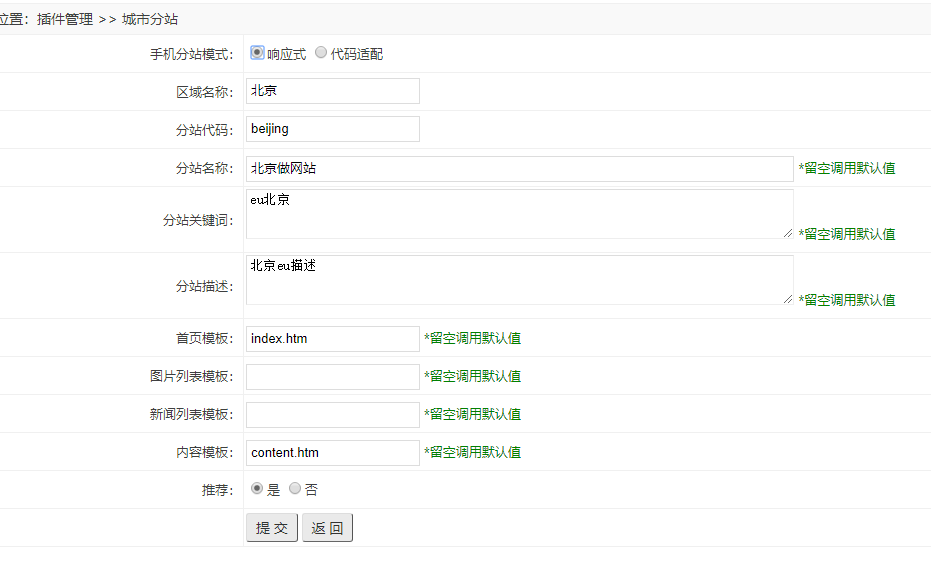Select the 响应式 radio button
This screenshot has width=931, height=577.
[257, 53]
